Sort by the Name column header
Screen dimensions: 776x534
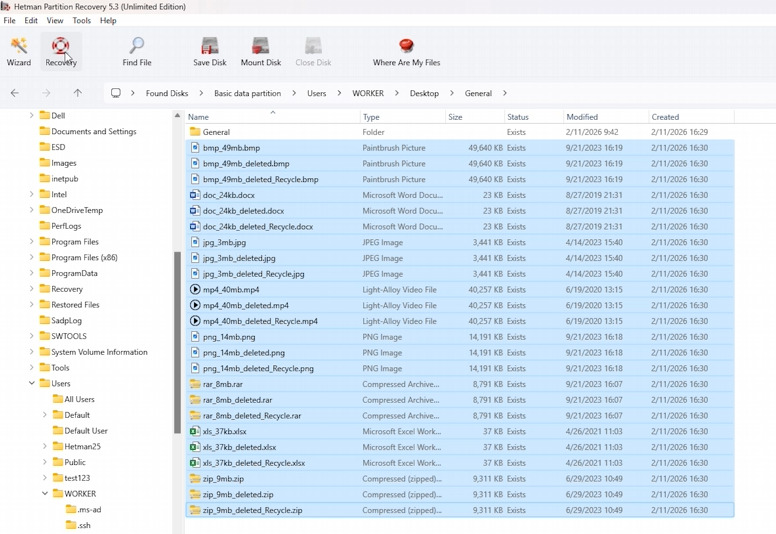coord(273,117)
